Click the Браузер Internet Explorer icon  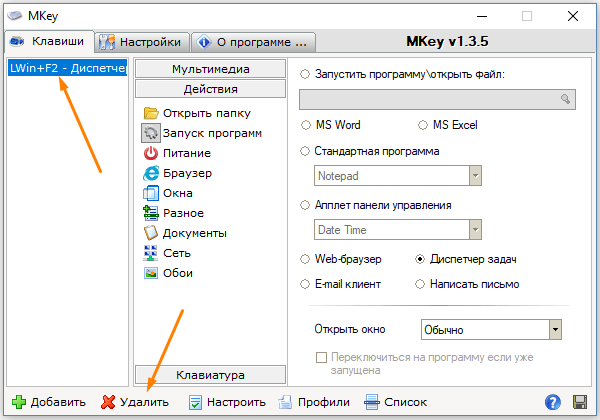coord(151,173)
